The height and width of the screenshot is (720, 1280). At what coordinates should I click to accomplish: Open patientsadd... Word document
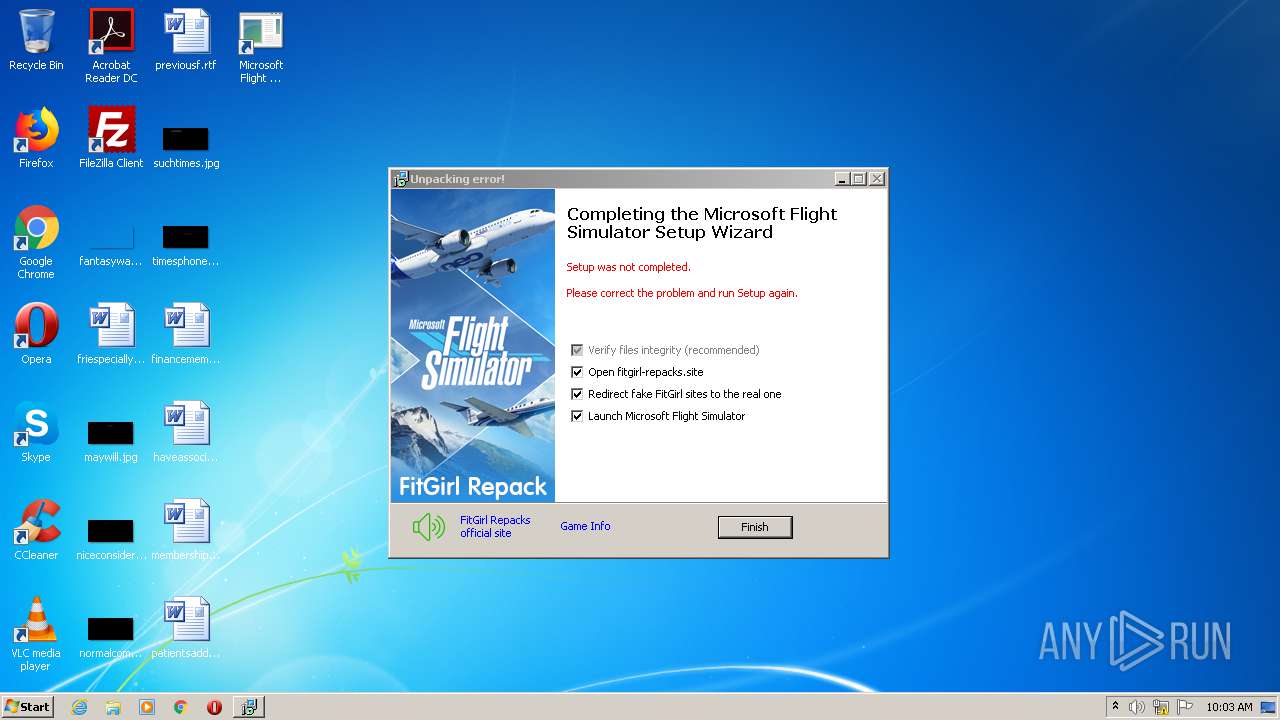tap(186, 628)
